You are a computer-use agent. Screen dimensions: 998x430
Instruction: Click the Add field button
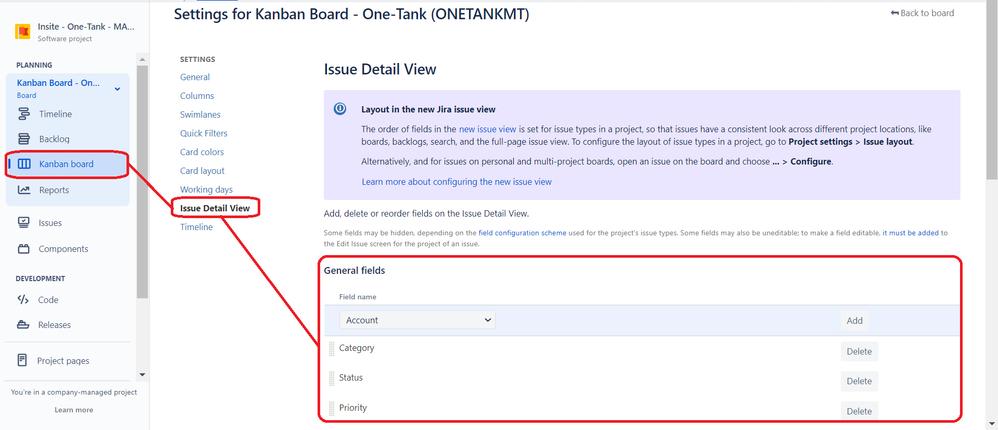pyautogui.click(x=855, y=321)
